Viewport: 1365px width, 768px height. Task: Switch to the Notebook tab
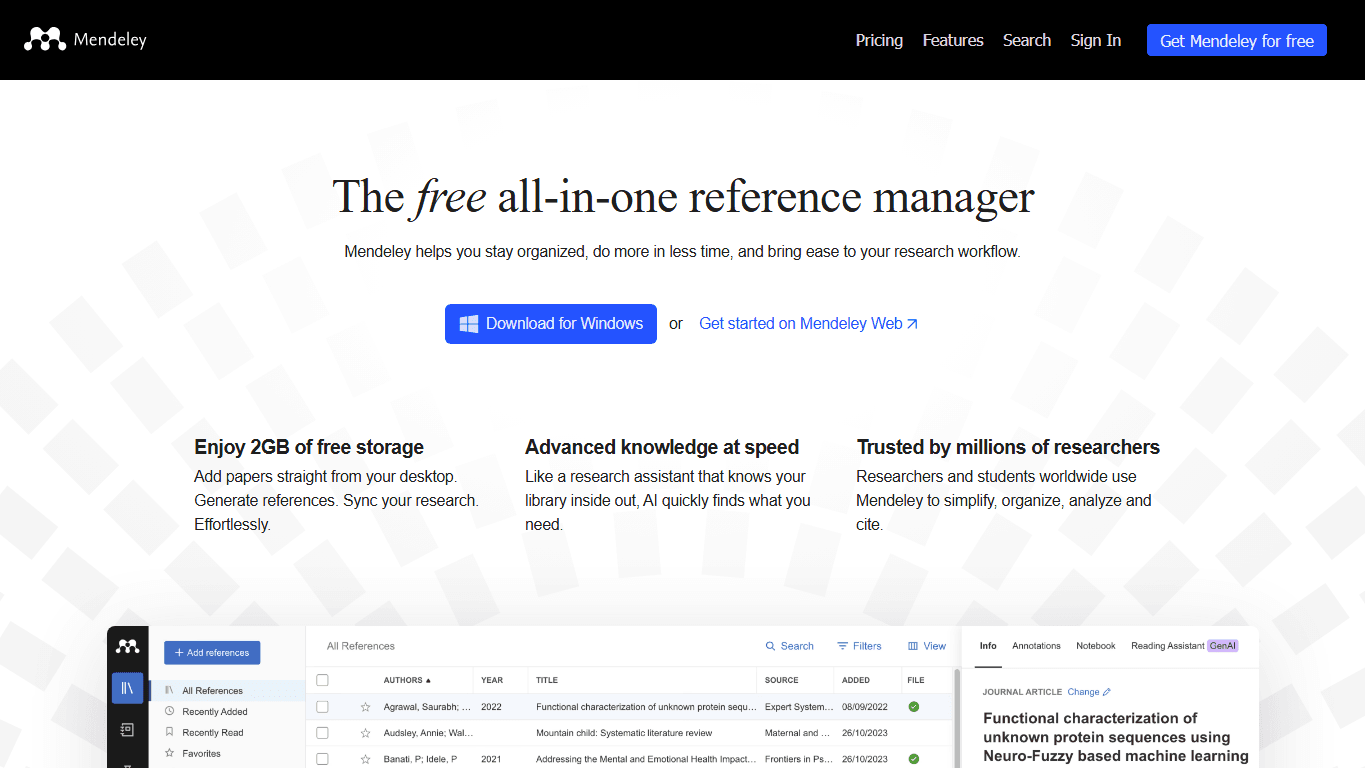pos(1096,646)
